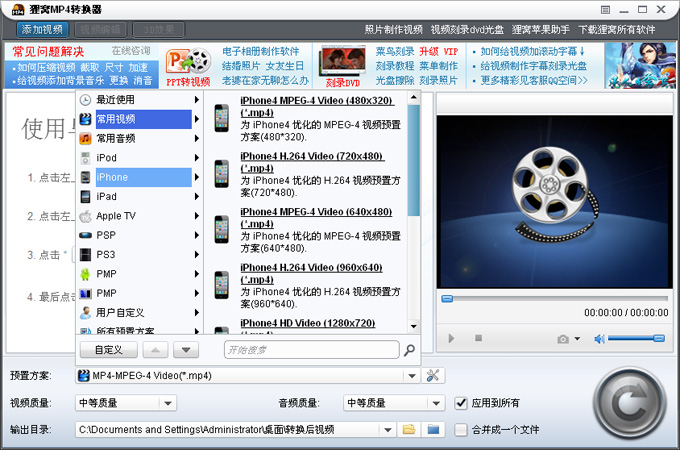Start conversion with the round convert button
Viewport: 680px width, 450px height.
pos(629,404)
